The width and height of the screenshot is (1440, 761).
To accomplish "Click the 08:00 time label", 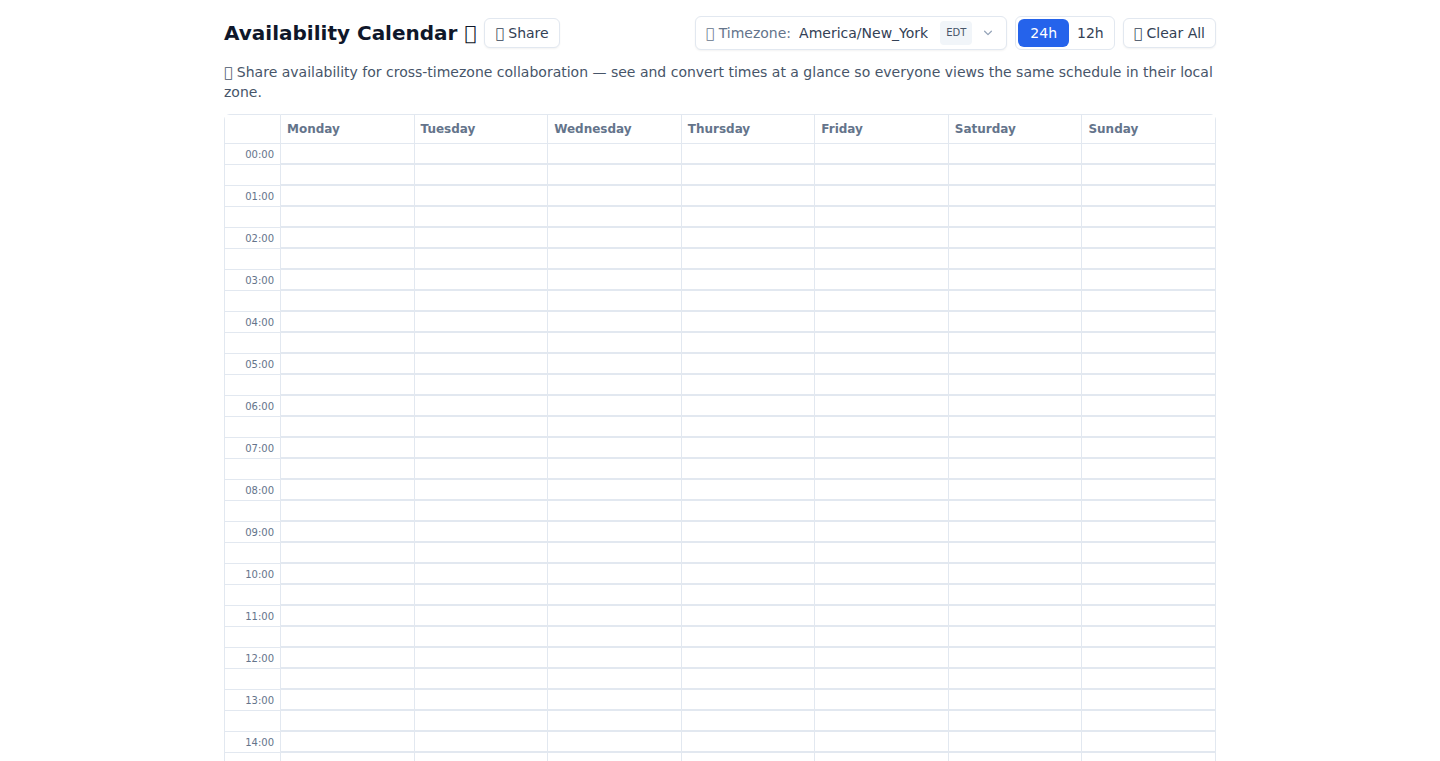I will [x=259, y=490].
